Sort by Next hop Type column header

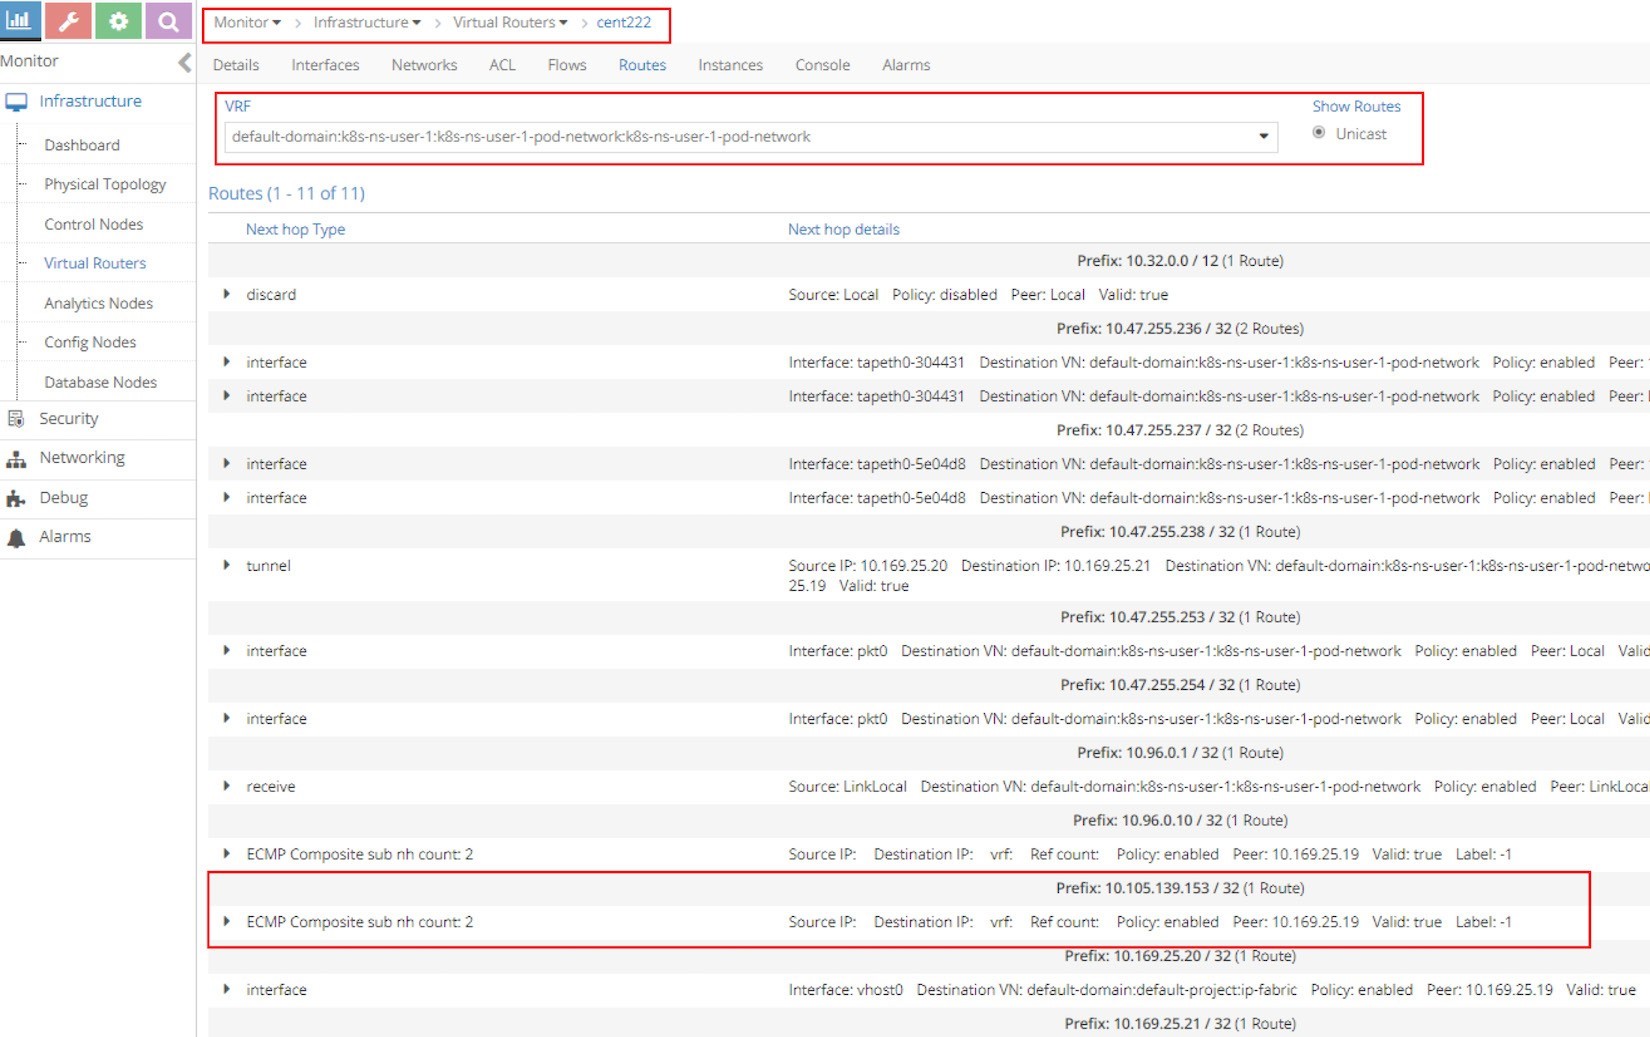coord(295,229)
